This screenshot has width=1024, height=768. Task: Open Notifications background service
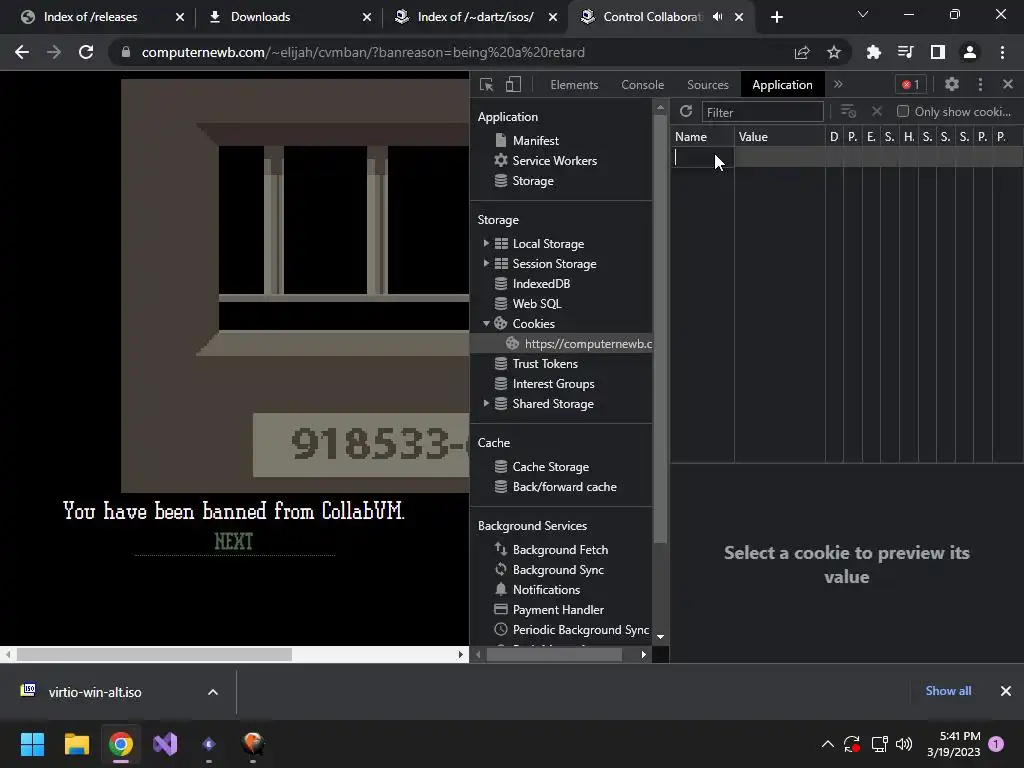click(x=546, y=590)
